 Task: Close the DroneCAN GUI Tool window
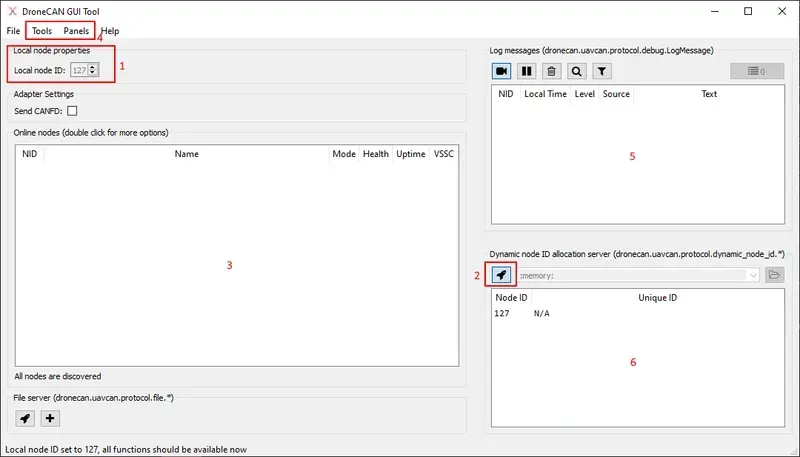(782, 11)
